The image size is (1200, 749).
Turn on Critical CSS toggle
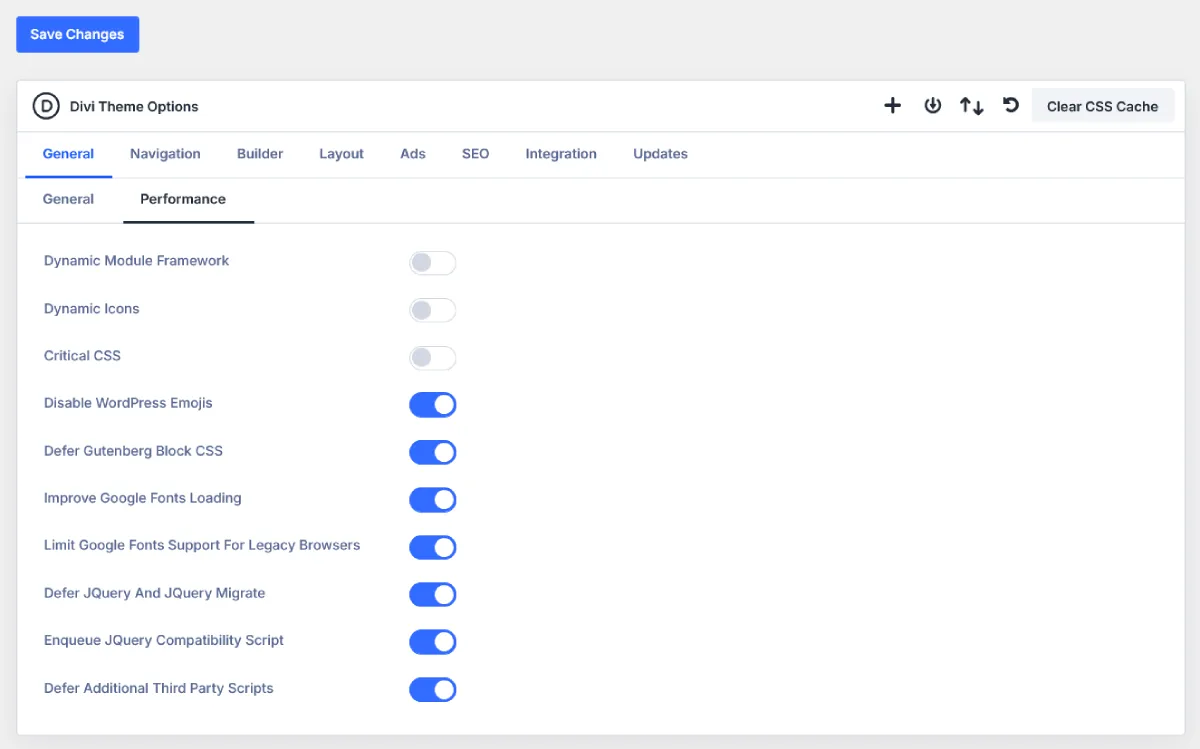pyautogui.click(x=433, y=358)
